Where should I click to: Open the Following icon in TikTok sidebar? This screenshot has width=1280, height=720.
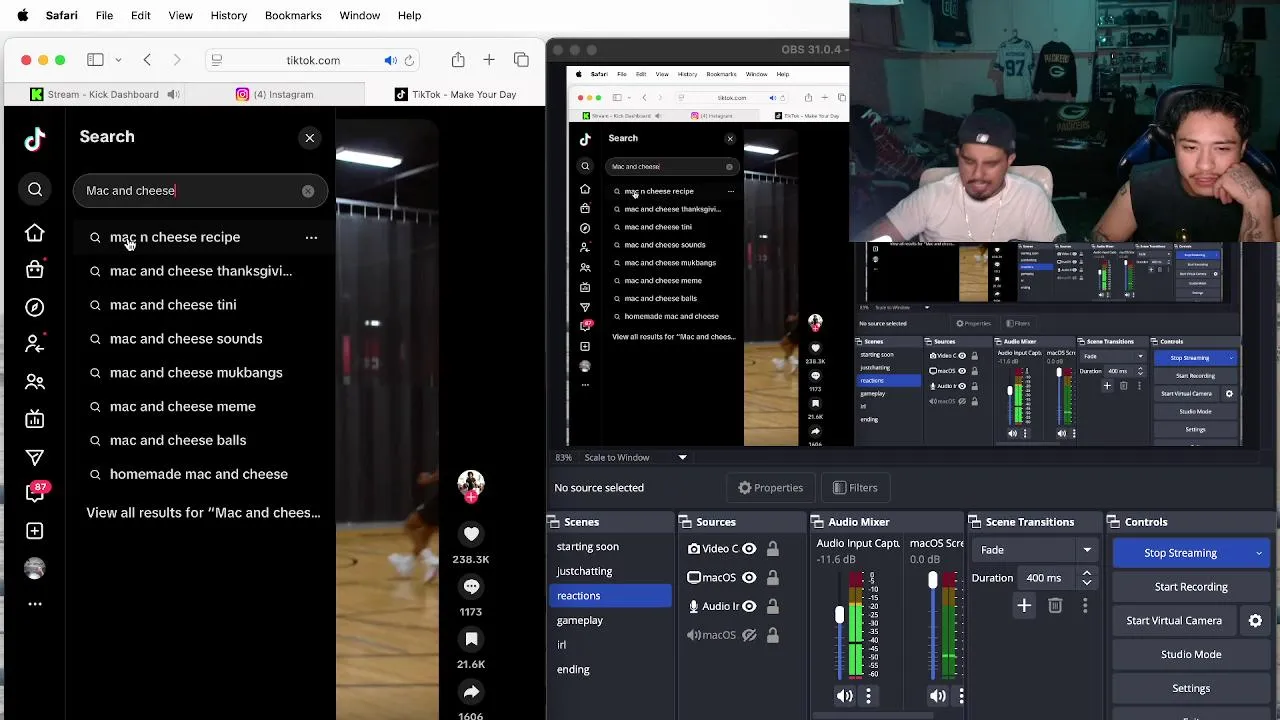coord(35,344)
